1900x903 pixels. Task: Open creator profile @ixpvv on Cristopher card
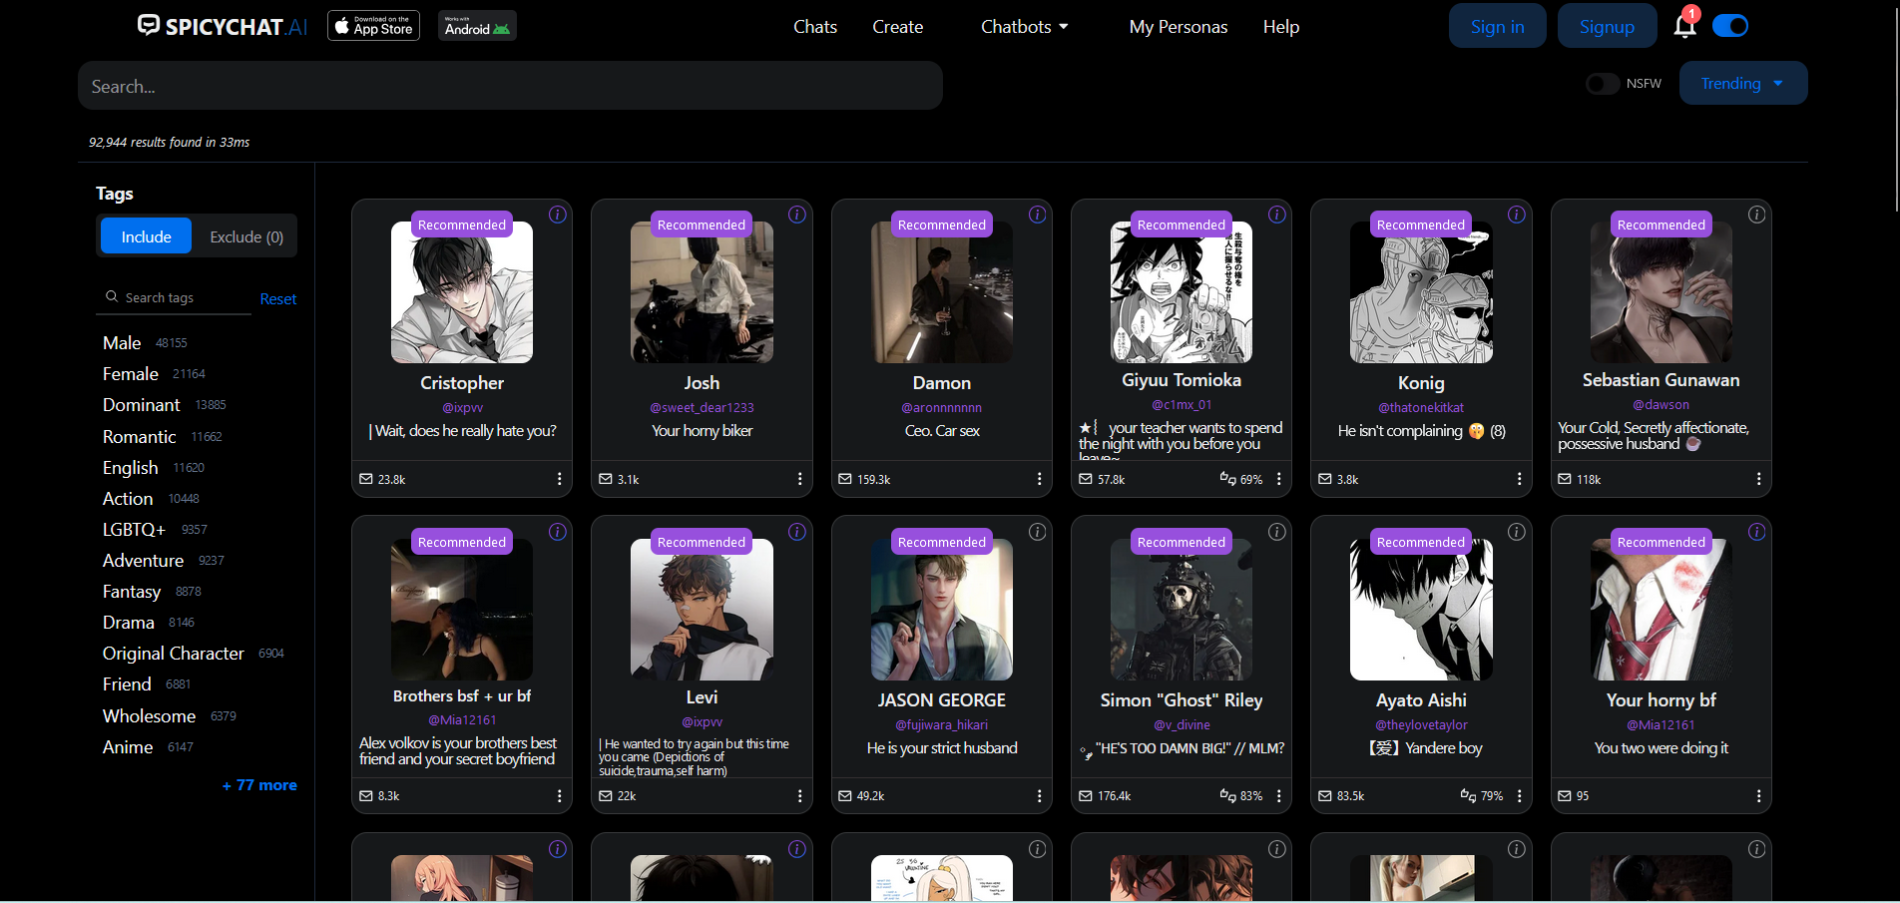pyautogui.click(x=462, y=407)
